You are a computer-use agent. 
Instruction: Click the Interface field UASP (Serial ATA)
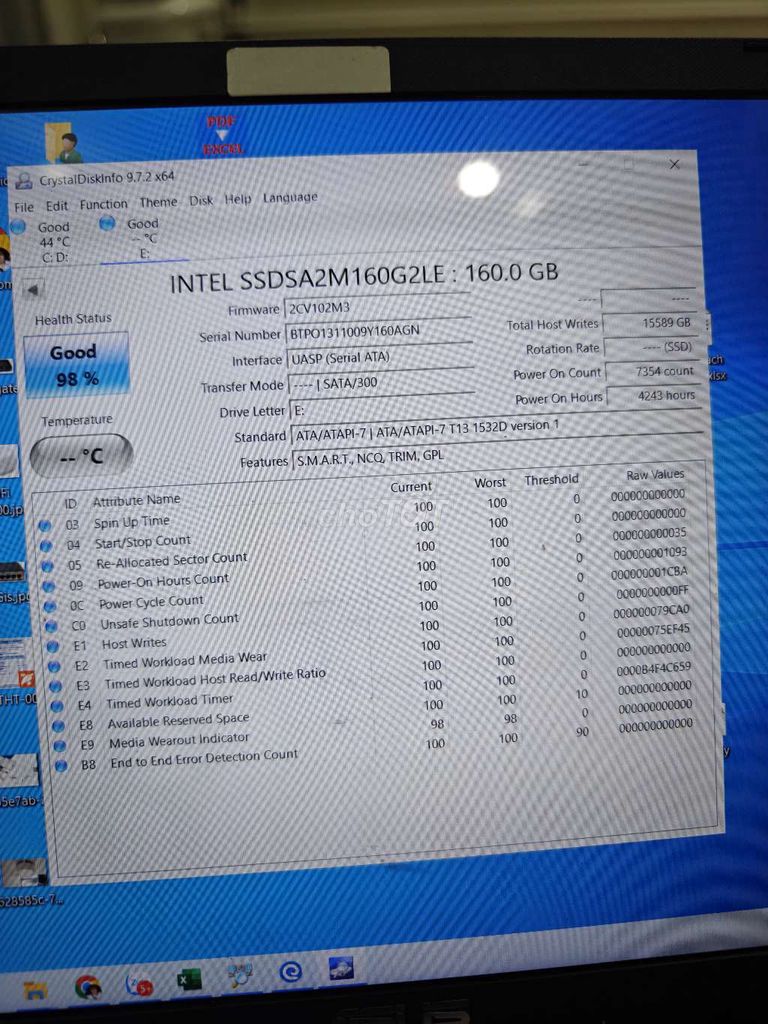[x=379, y=357]
